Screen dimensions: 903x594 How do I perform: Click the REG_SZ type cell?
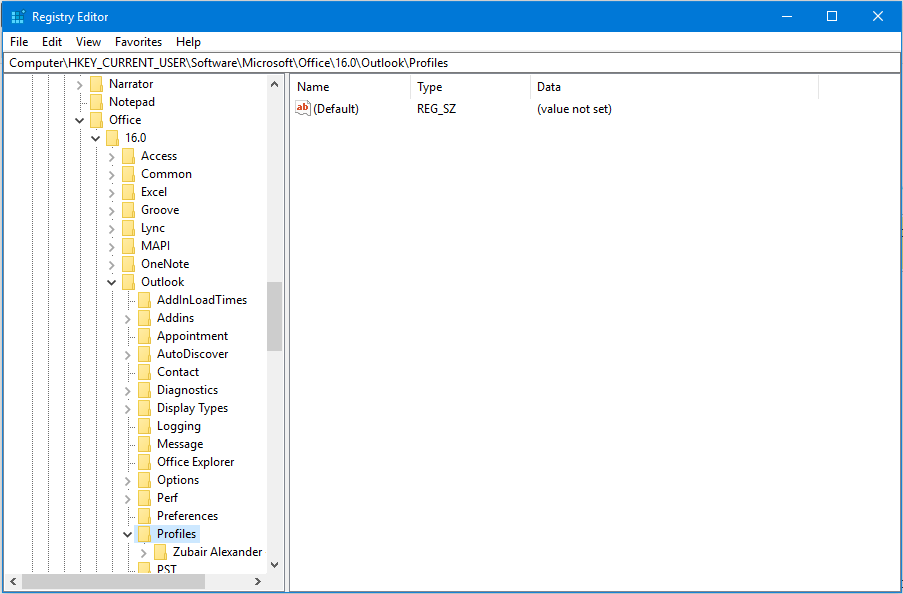point(437,109)
